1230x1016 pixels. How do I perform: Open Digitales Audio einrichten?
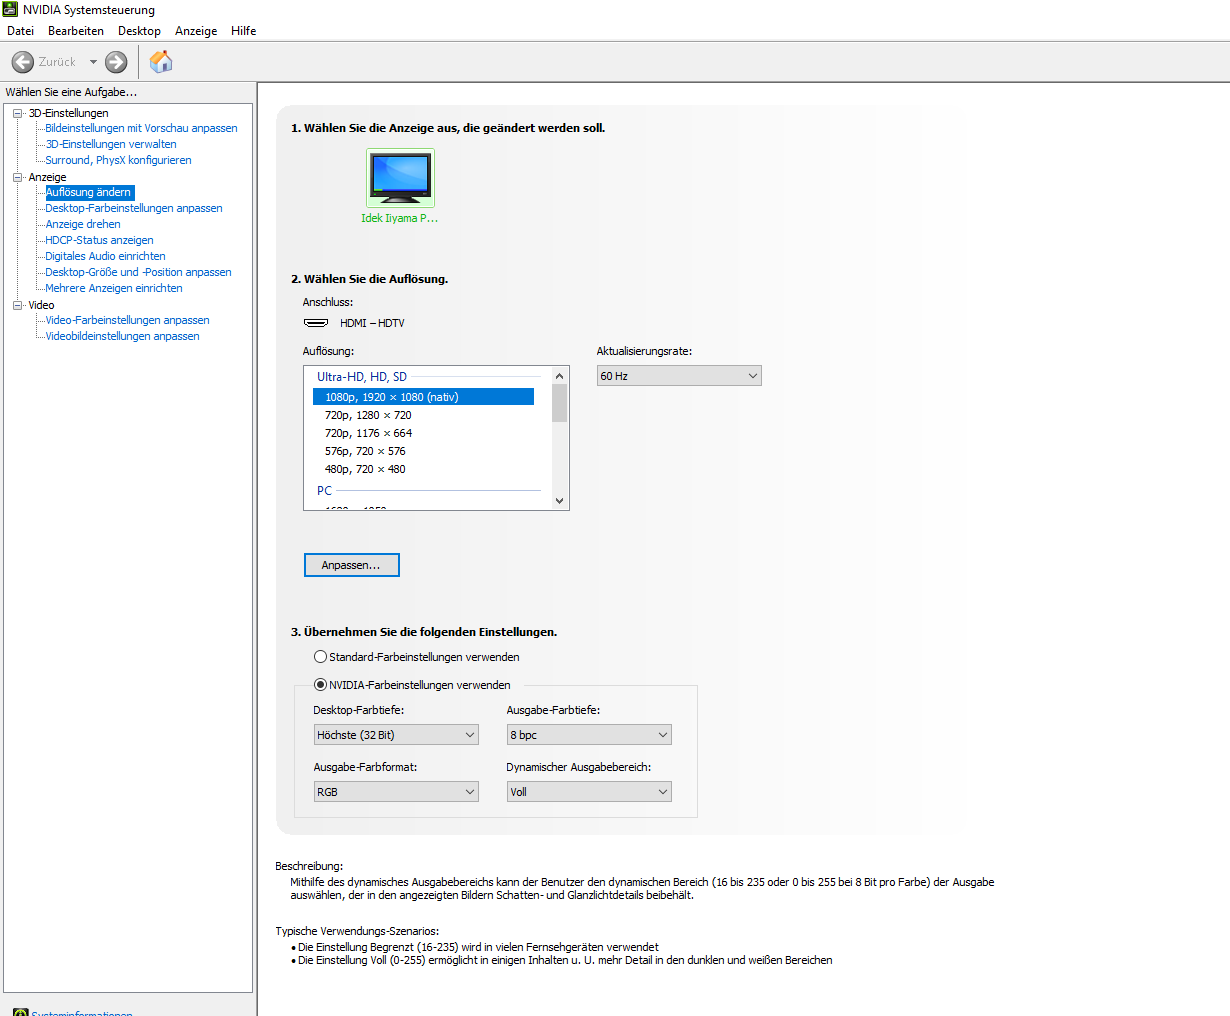click(x=105, y=256)
